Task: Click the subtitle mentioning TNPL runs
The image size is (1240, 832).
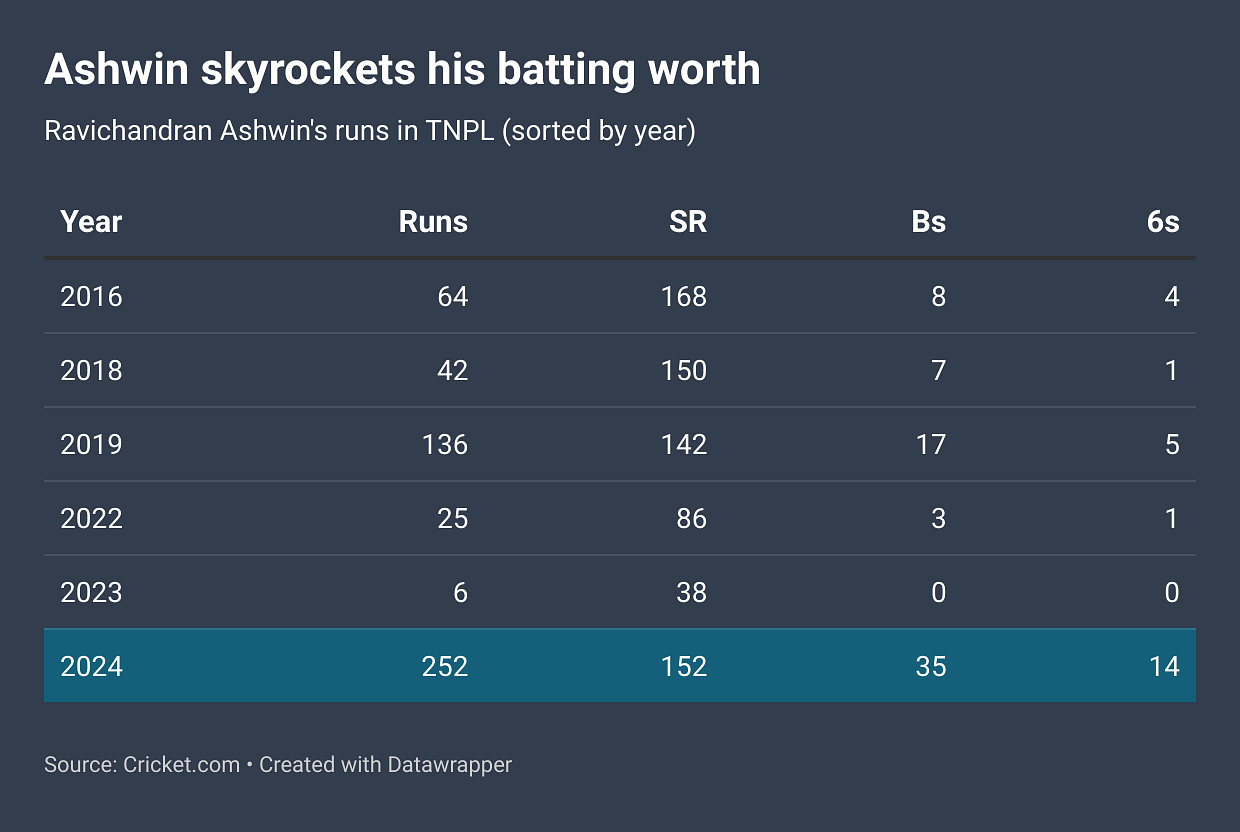Action: pyautogui.click(x=369, y=131)
